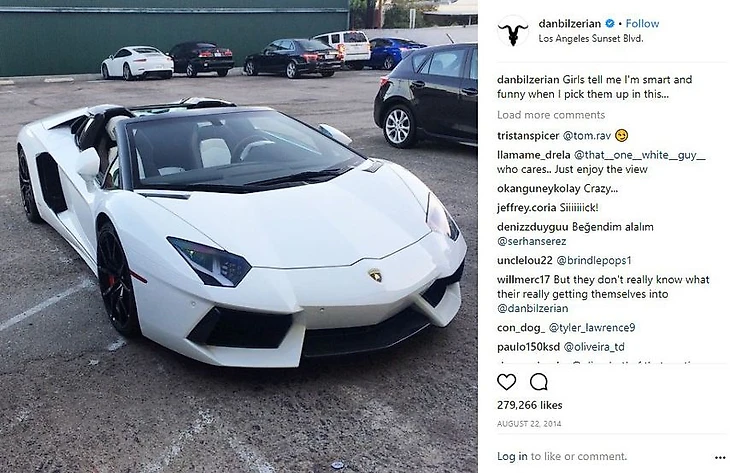This screenshot has width=730, height=473.
Task: Open danbilzerian username in the header
Action: [x=569, y=23]
